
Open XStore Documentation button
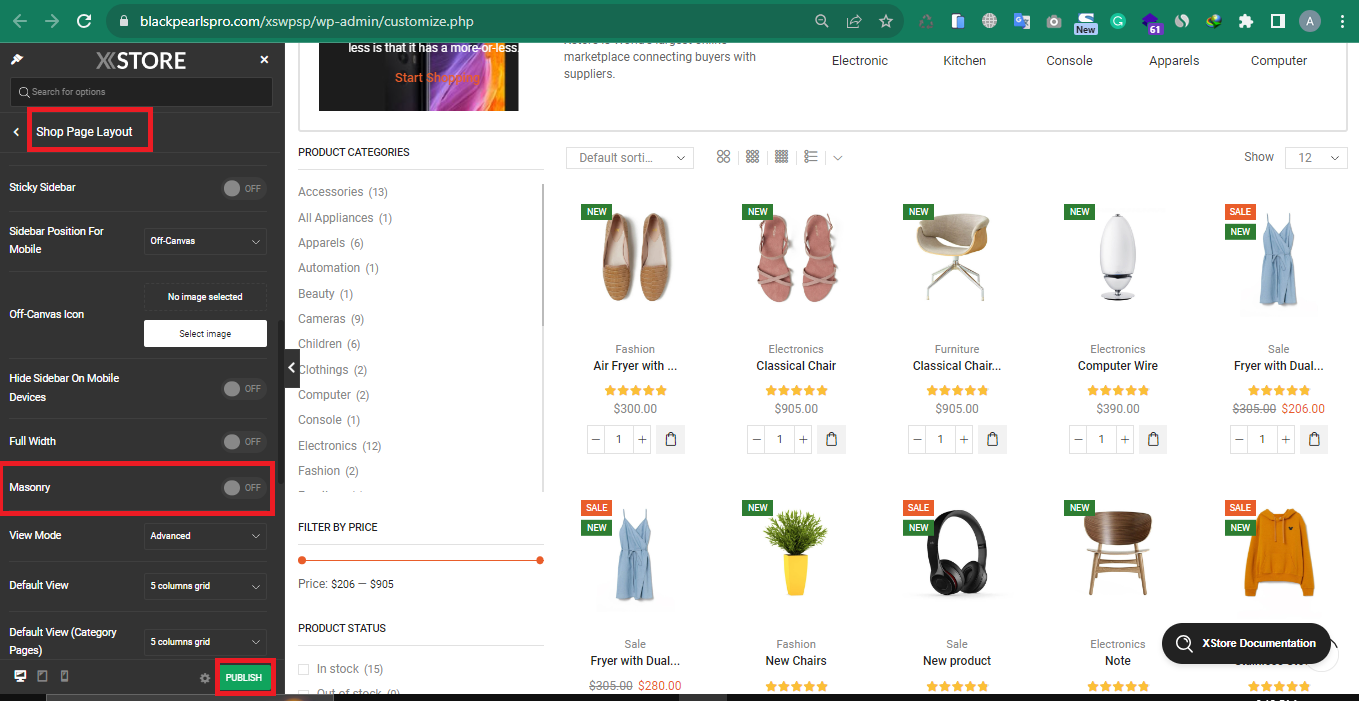pyautogui.click(x=1246, y=643)
